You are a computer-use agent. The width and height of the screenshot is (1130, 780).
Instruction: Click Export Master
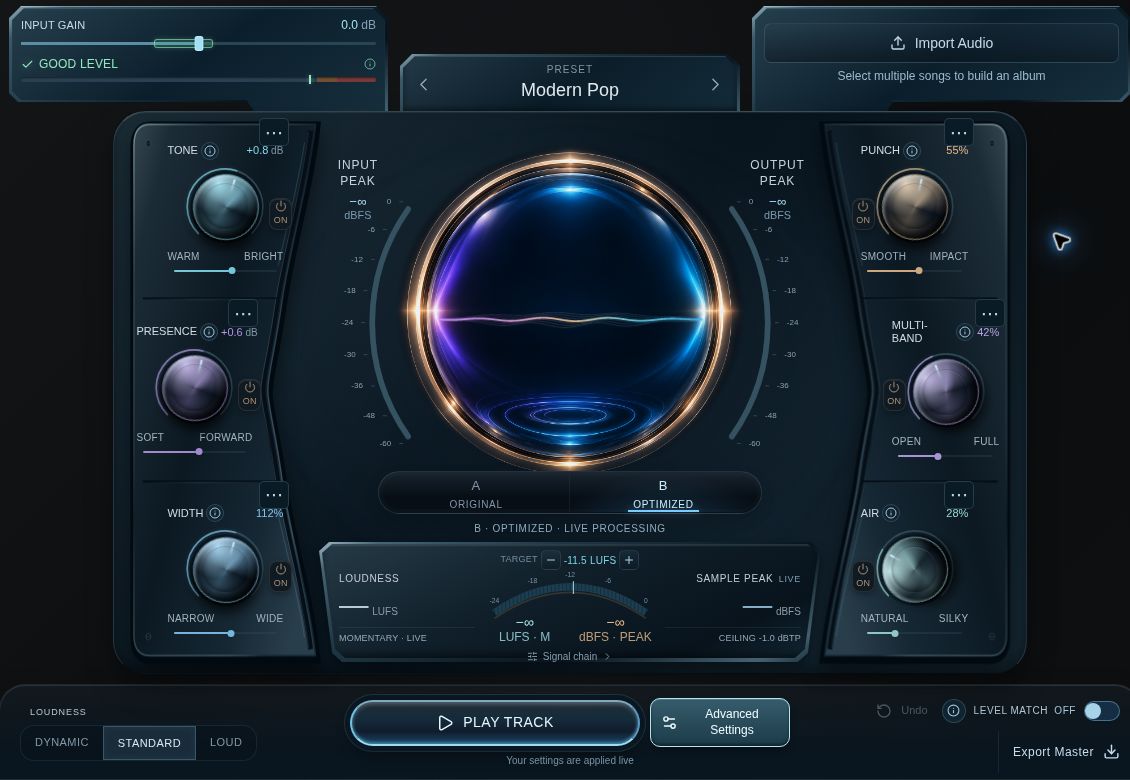coord(1065,752)
